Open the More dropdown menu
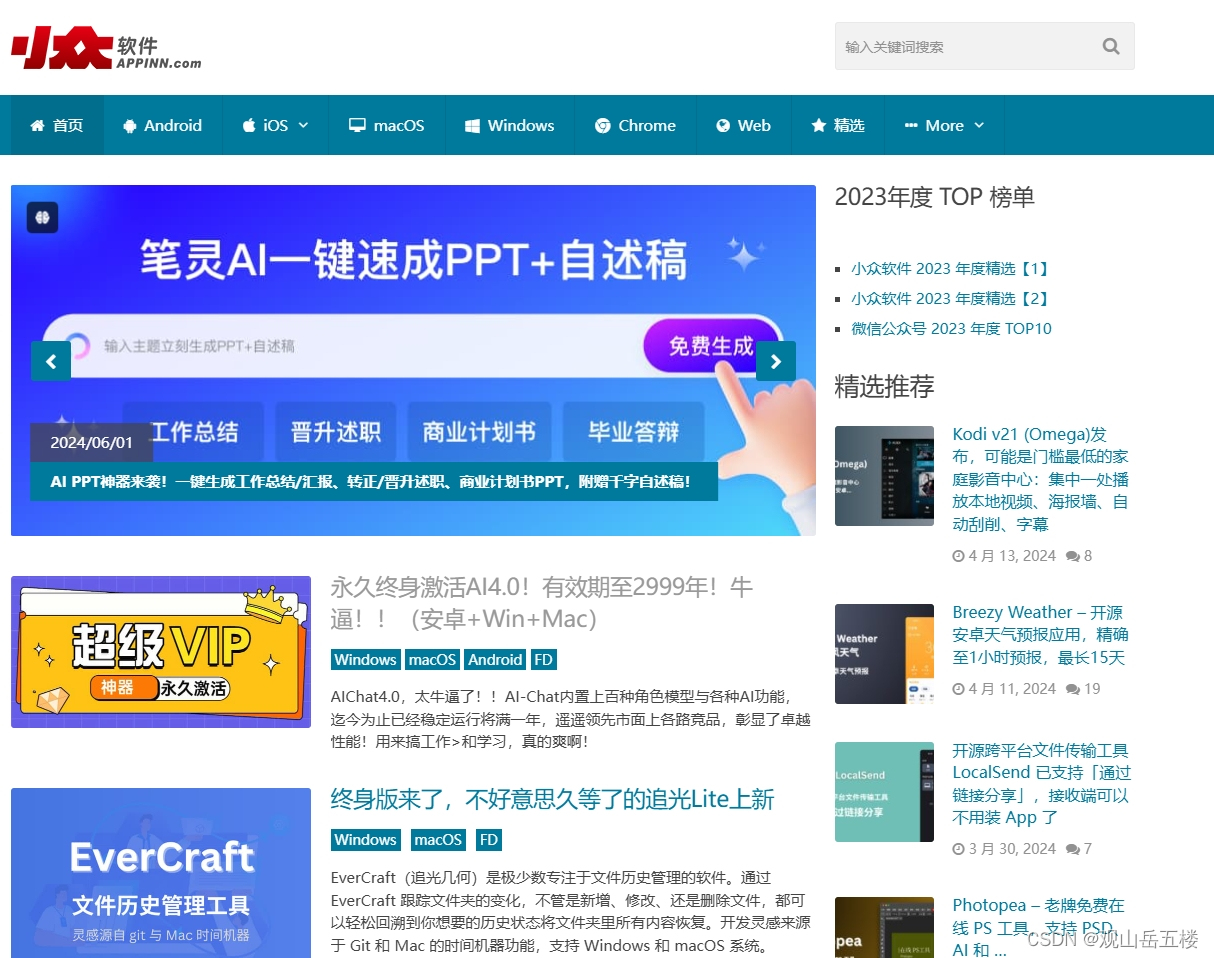 943,125
